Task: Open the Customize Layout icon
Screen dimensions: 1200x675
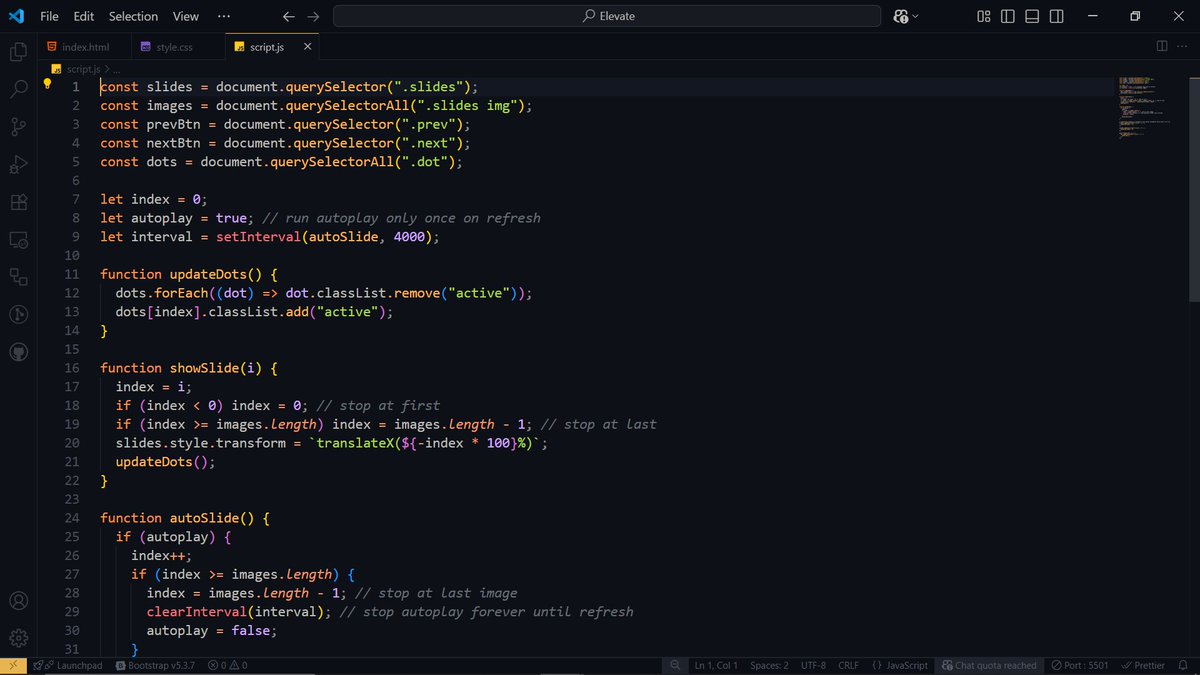Action: (x=984, y=16)
